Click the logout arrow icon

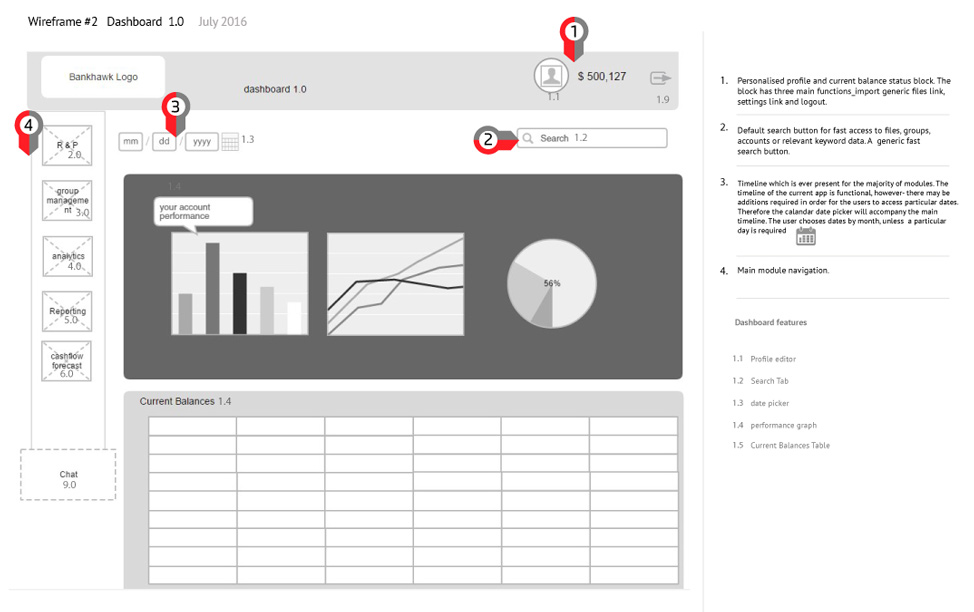[660, 78]
